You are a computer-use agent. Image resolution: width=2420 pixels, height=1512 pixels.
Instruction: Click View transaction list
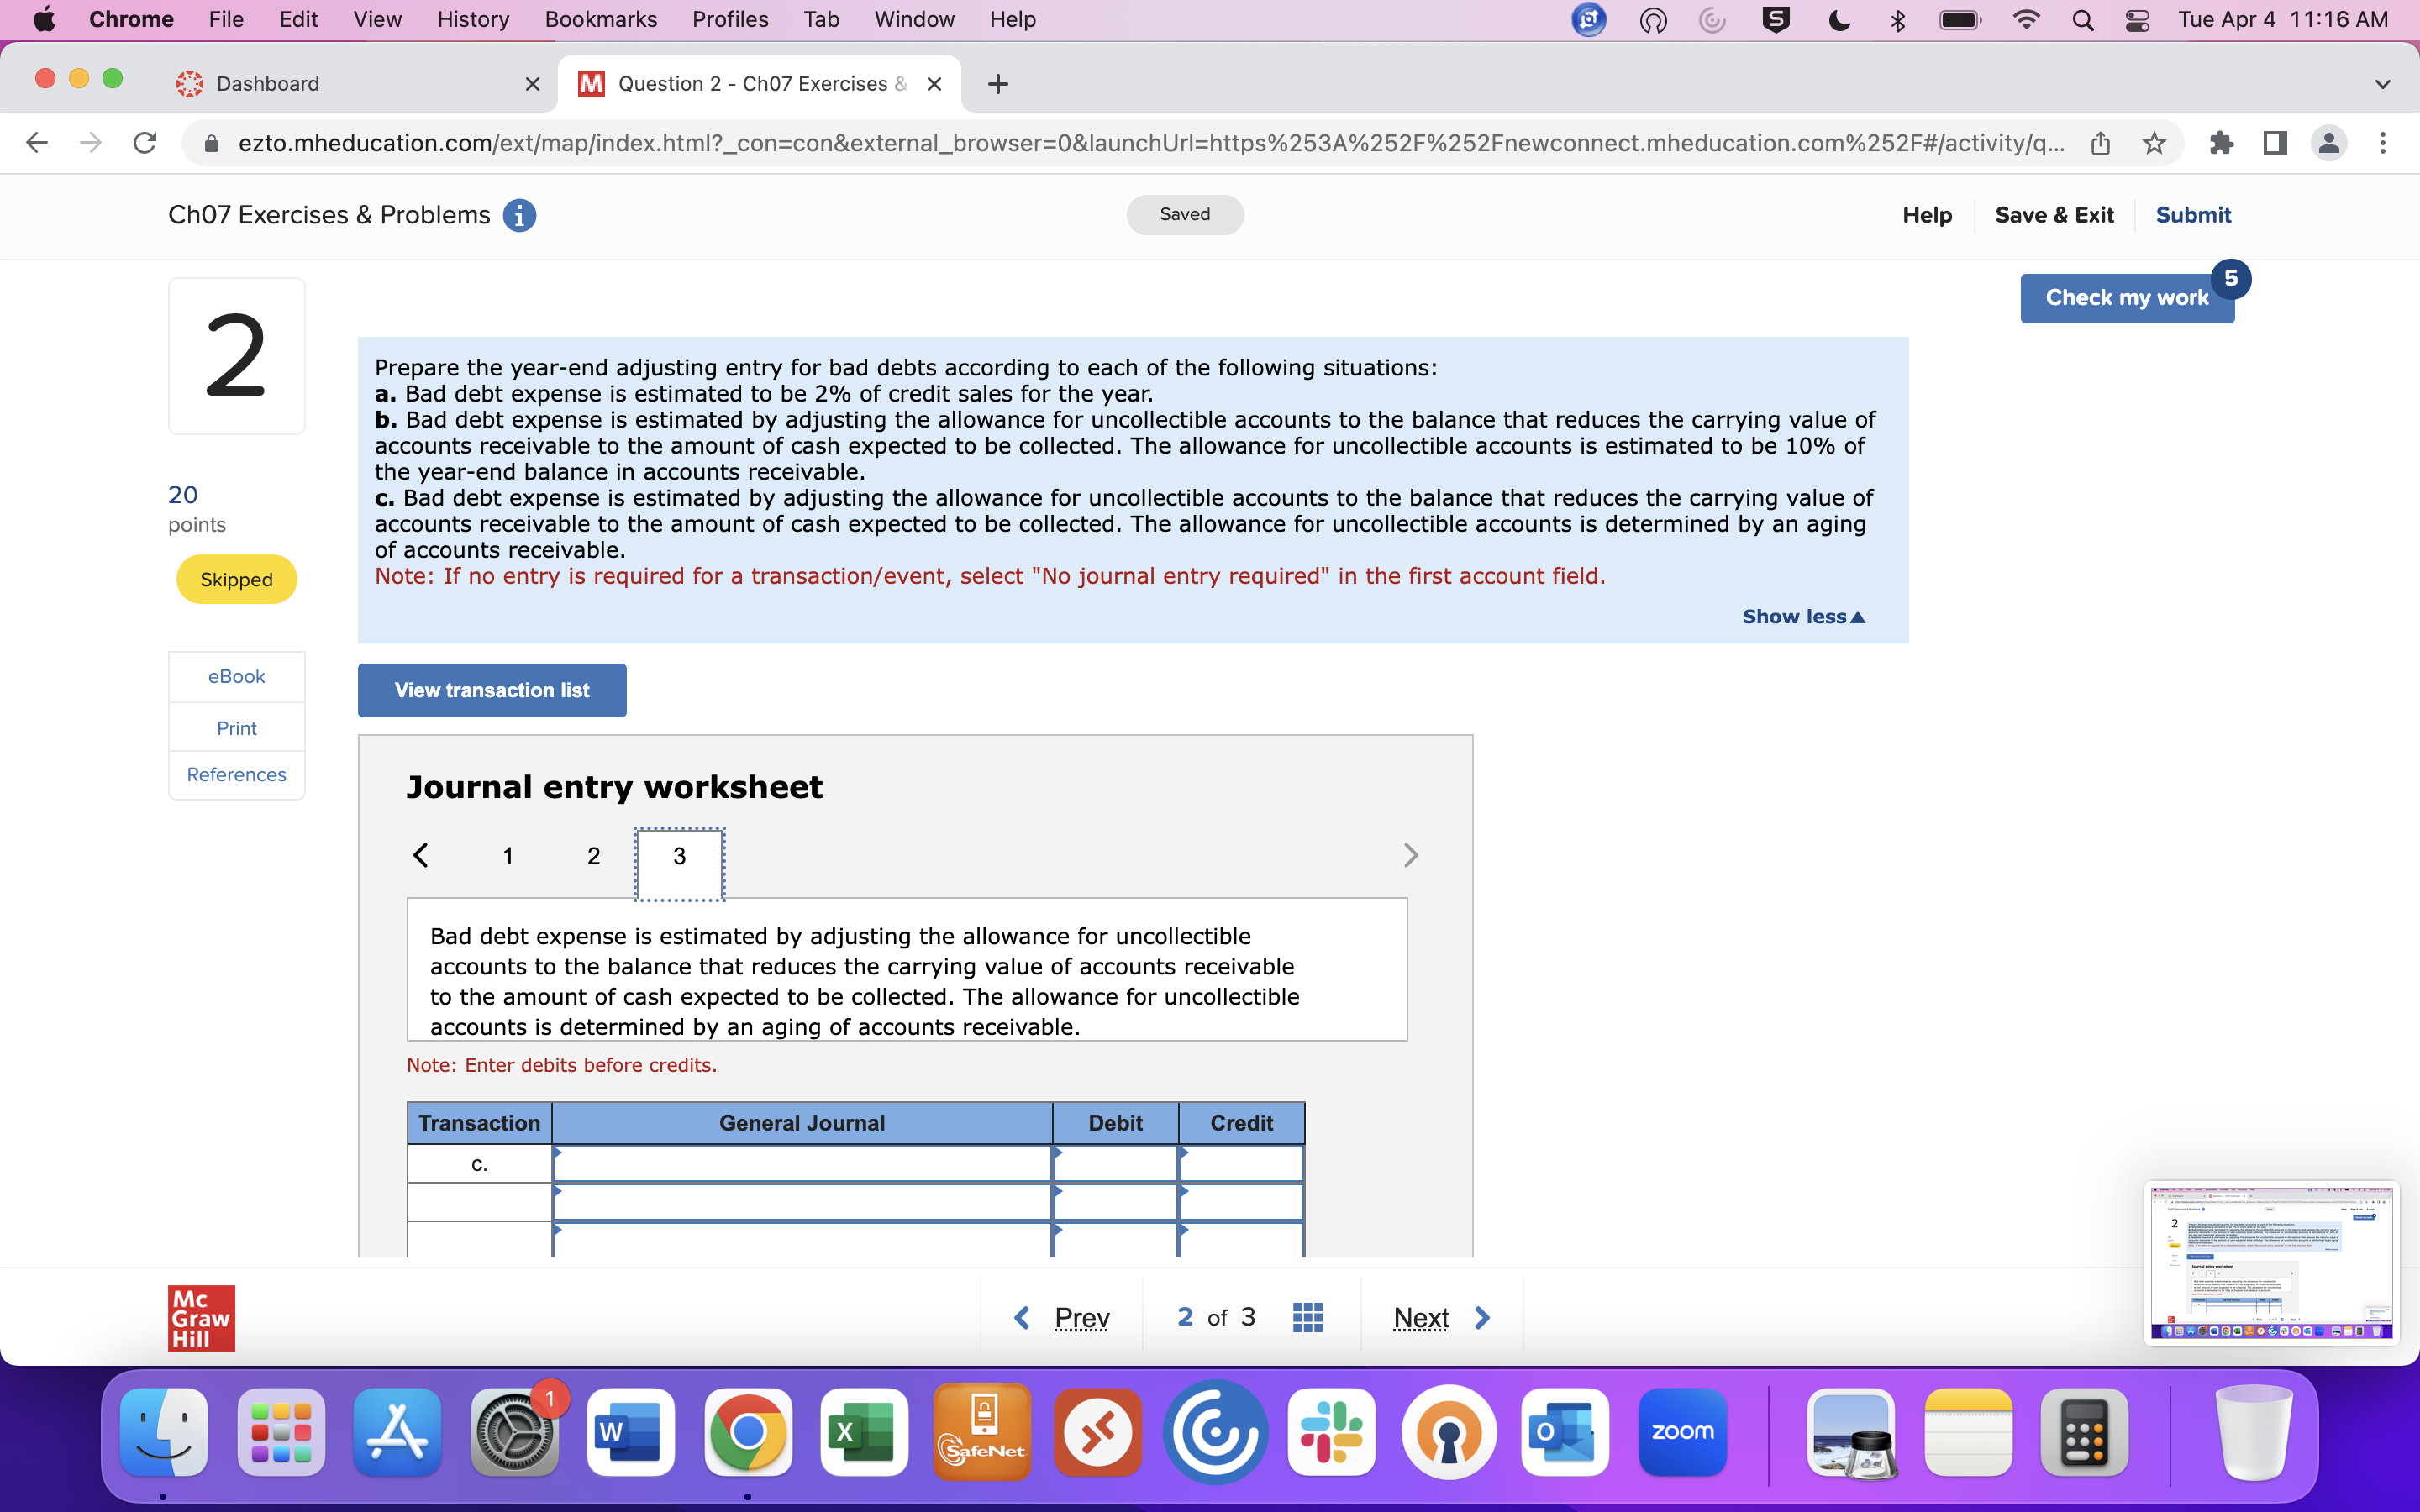click(491, 690)
